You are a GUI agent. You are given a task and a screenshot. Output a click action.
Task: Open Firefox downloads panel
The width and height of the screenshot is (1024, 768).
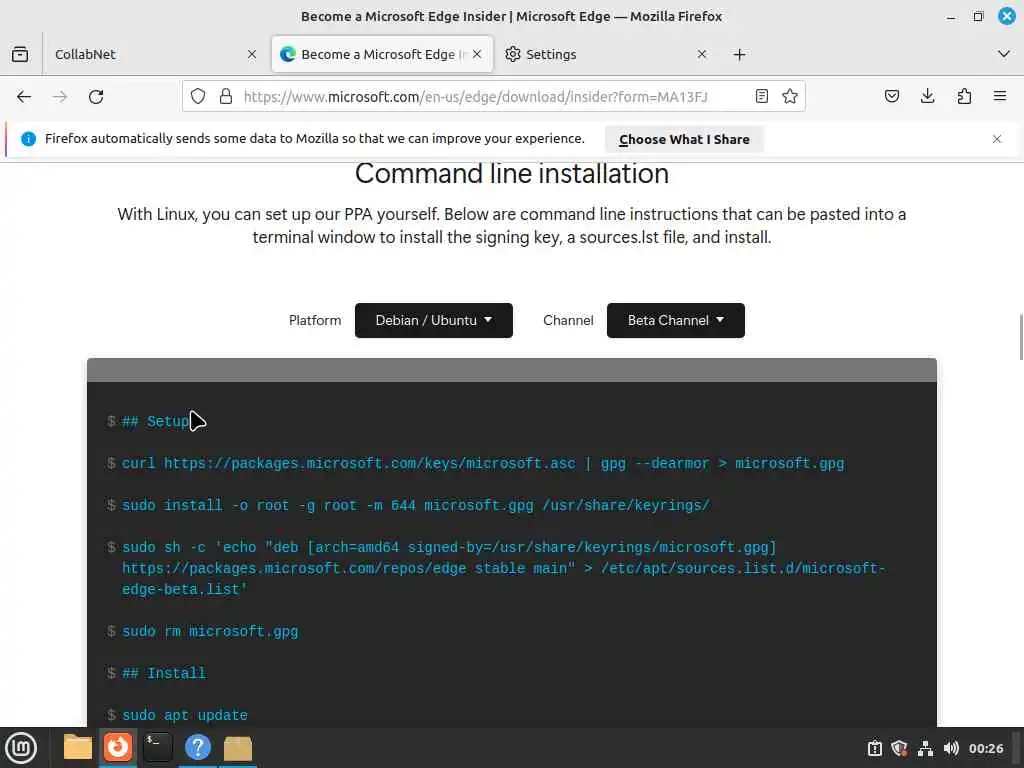[x=927, y=97]
